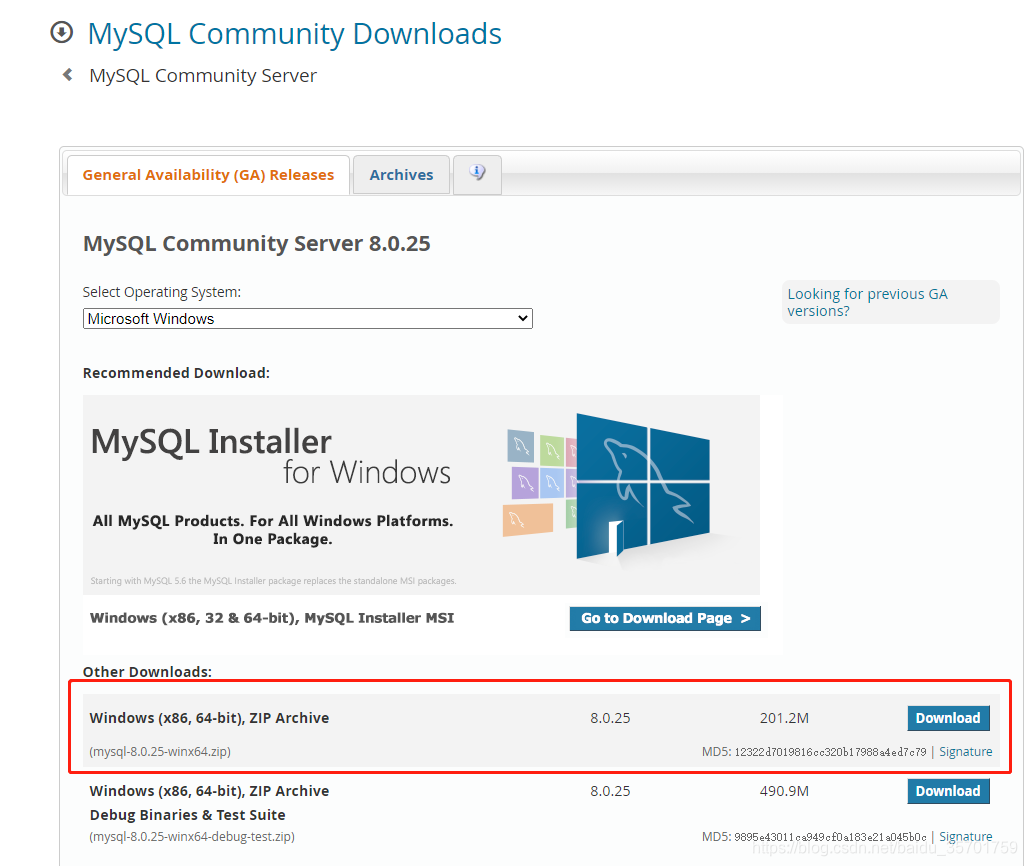Click the 490.9M size value

click(784, 791)
